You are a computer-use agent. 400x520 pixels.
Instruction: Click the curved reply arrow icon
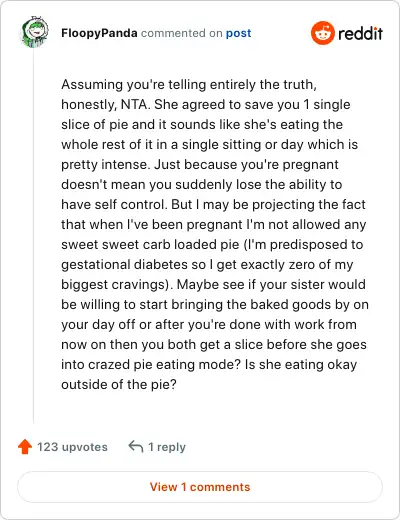pyautogui.click(x=136, y=446)
